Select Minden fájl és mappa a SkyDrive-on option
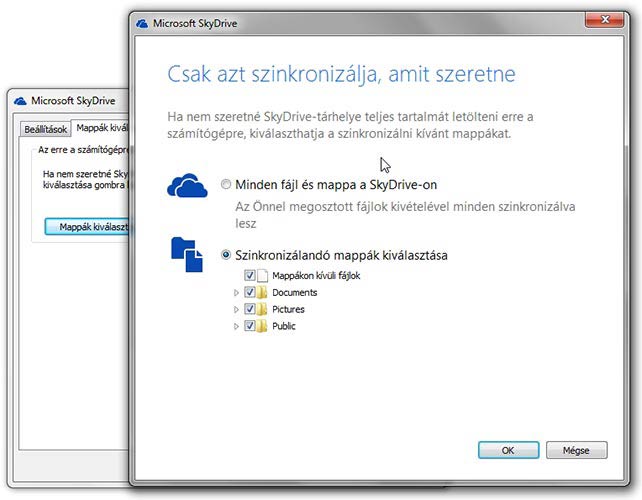The height and width of the screenshot is (500, 642). pos(226,185)
